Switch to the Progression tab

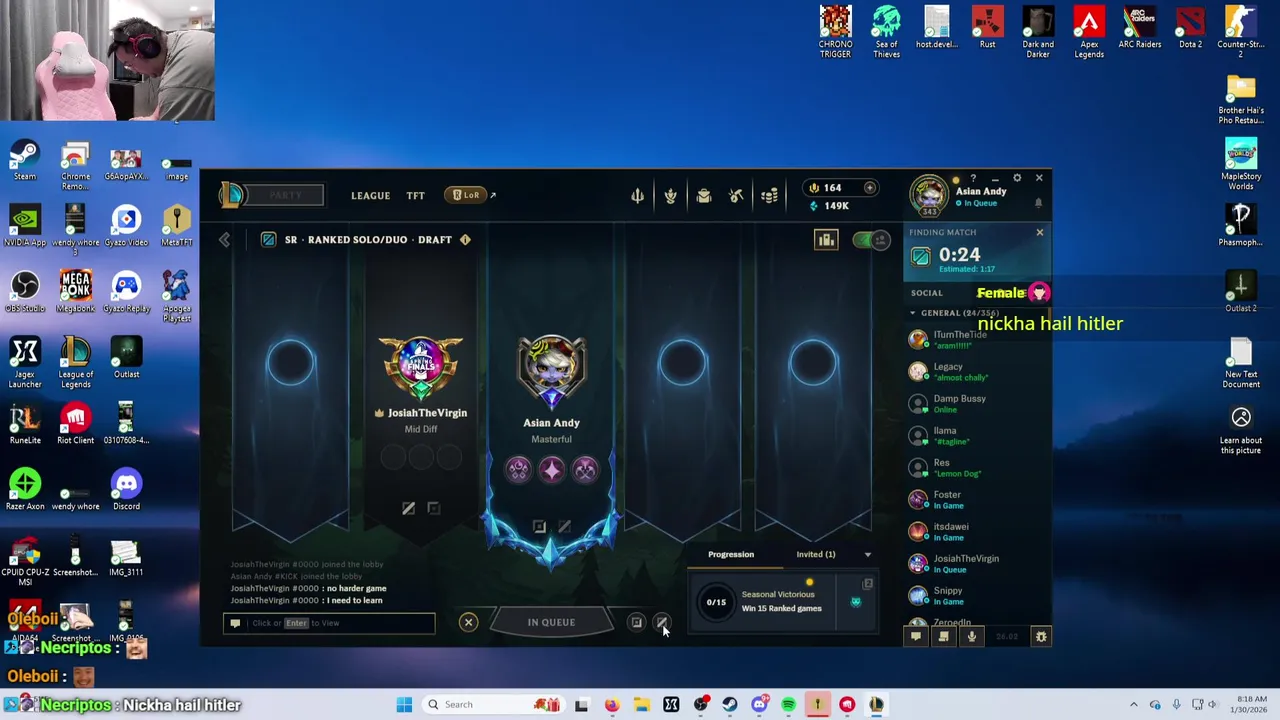pyautogui.click(x=731, y=555)
